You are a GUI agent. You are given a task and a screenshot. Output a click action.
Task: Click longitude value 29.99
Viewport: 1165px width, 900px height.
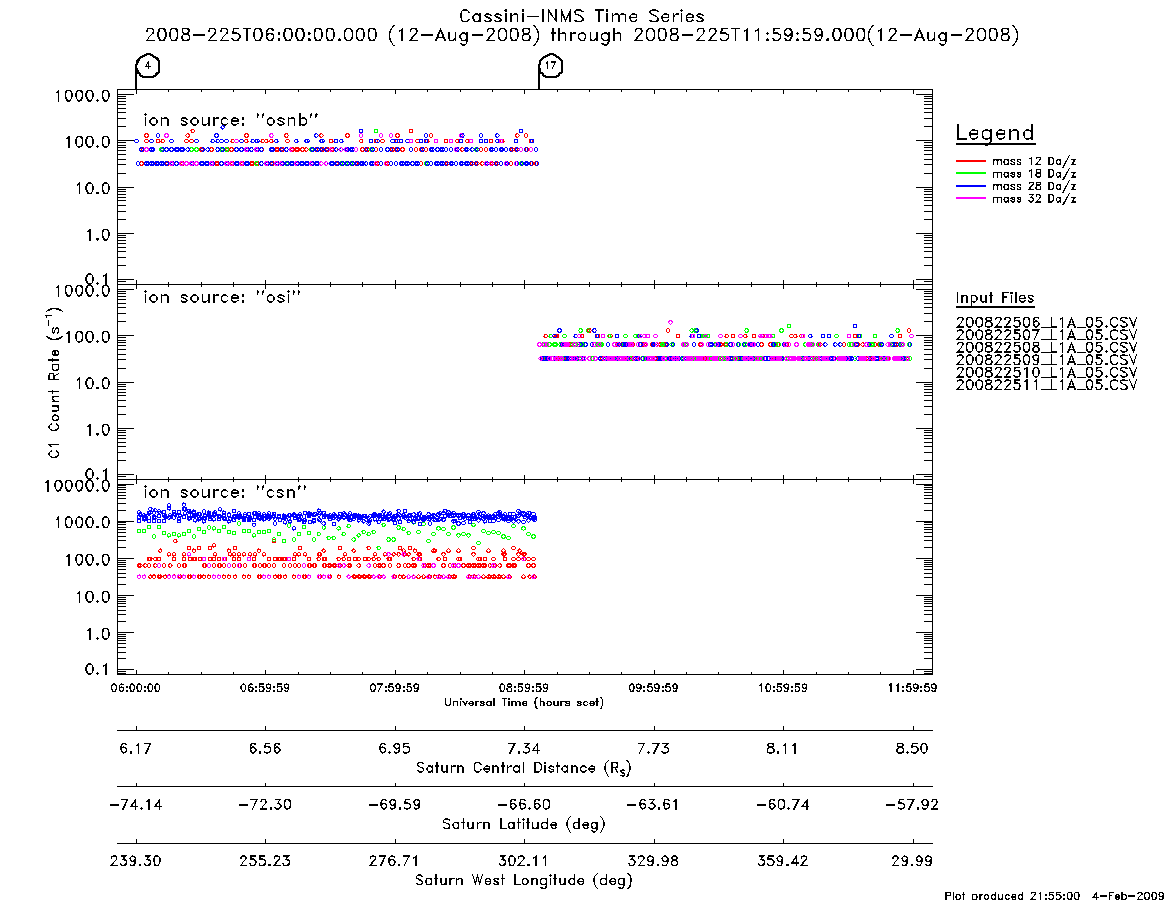pyautogui.click(x=912, y=861)
